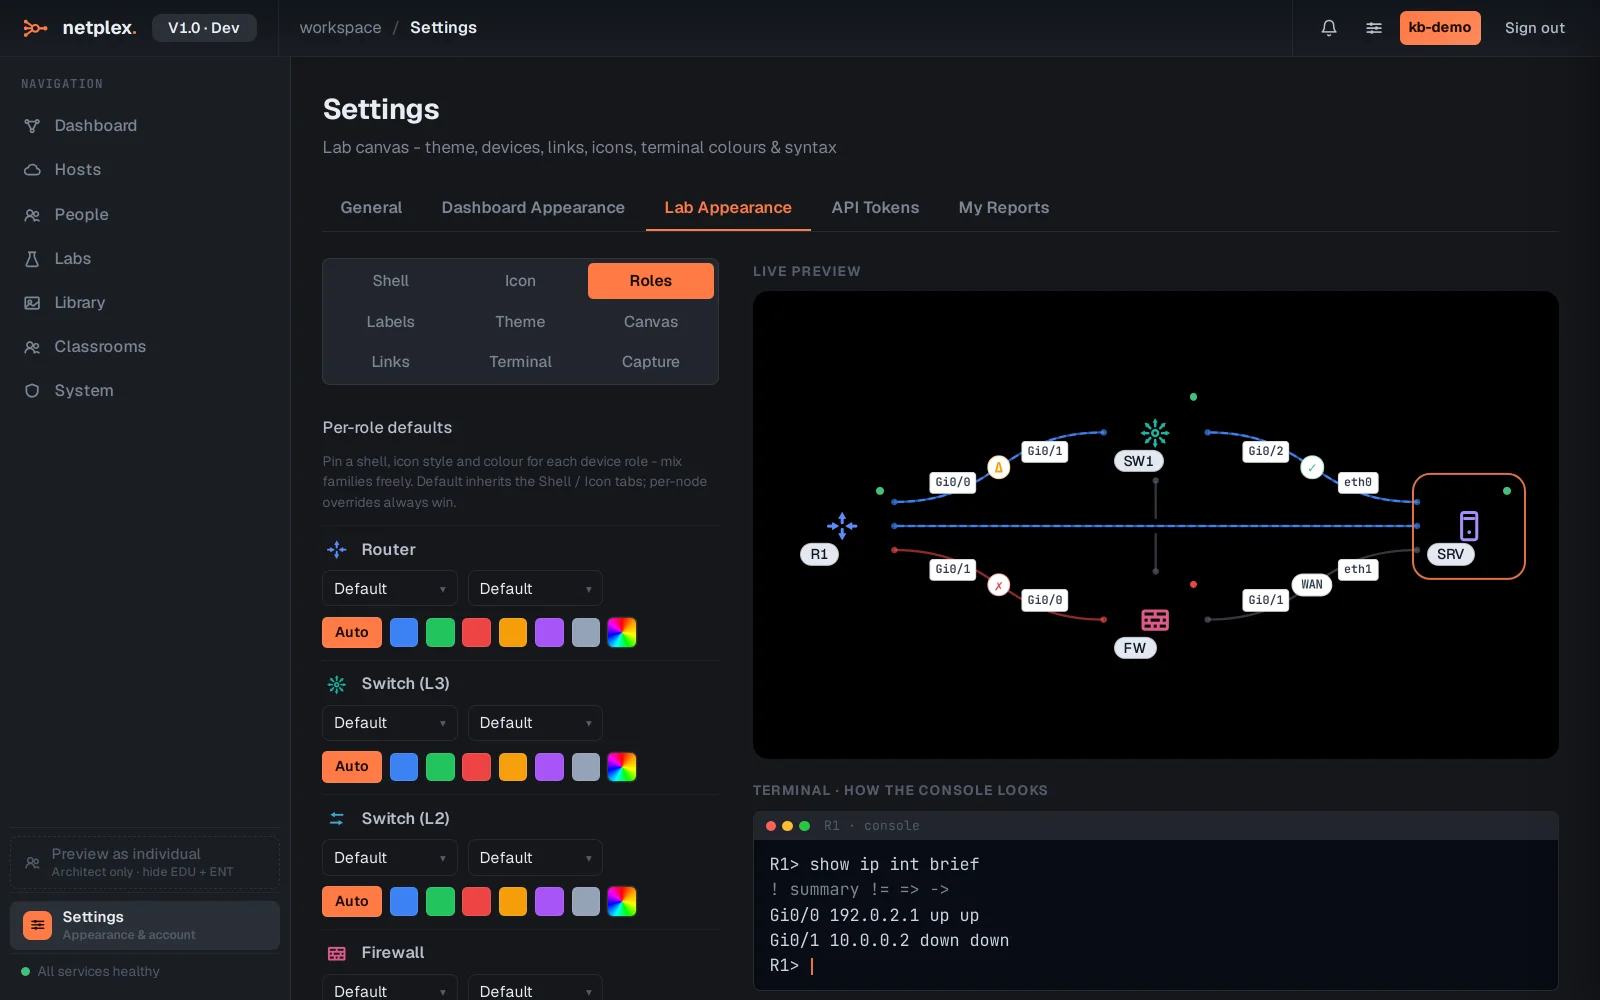Image resolution: width=1600 pixels, height=1000 pixels.
Task: Click the red terminal window dot
Action: (x=771, y=826)
